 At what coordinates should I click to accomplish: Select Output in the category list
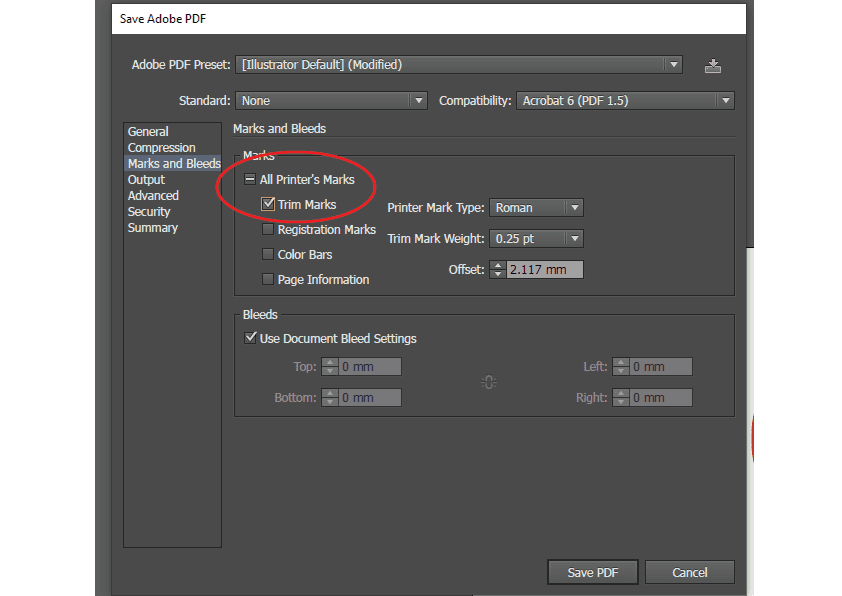(172, 179)
